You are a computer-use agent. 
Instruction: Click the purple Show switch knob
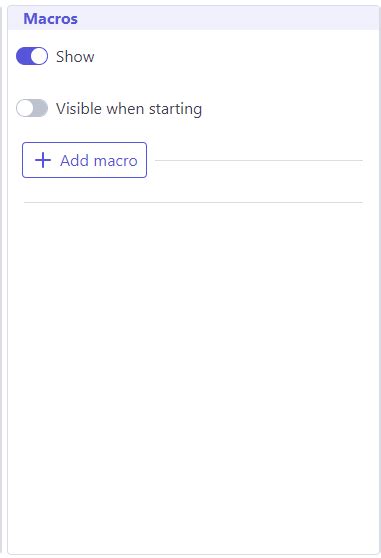pyautogui.click(x=39, y=56)
